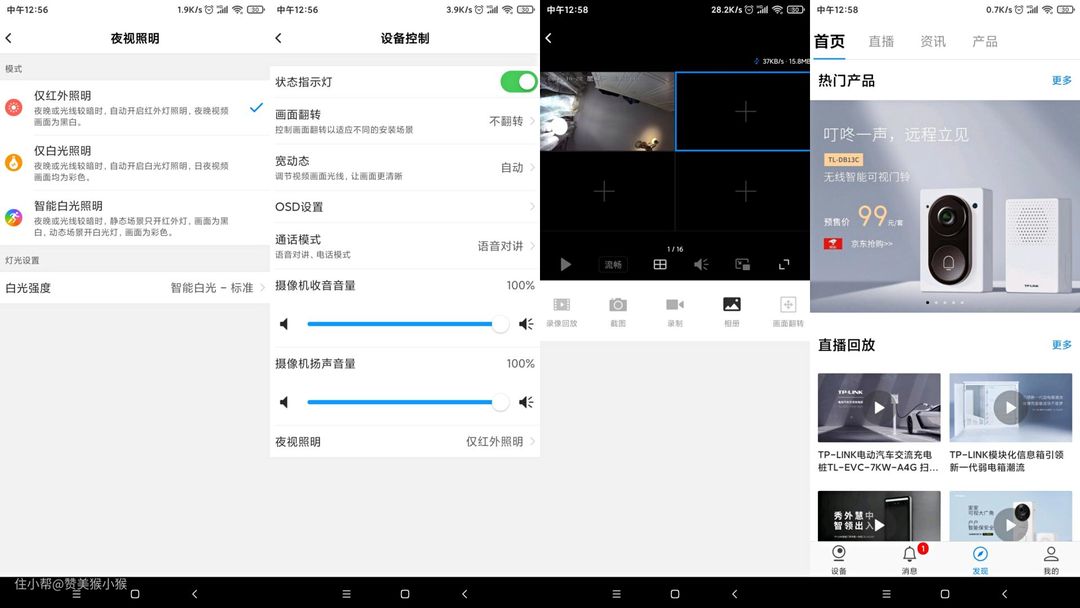The height and width of the screenshot is (608, 1080).
Task: Mute the live view speaker icon
Action: (x=701, y=264)
